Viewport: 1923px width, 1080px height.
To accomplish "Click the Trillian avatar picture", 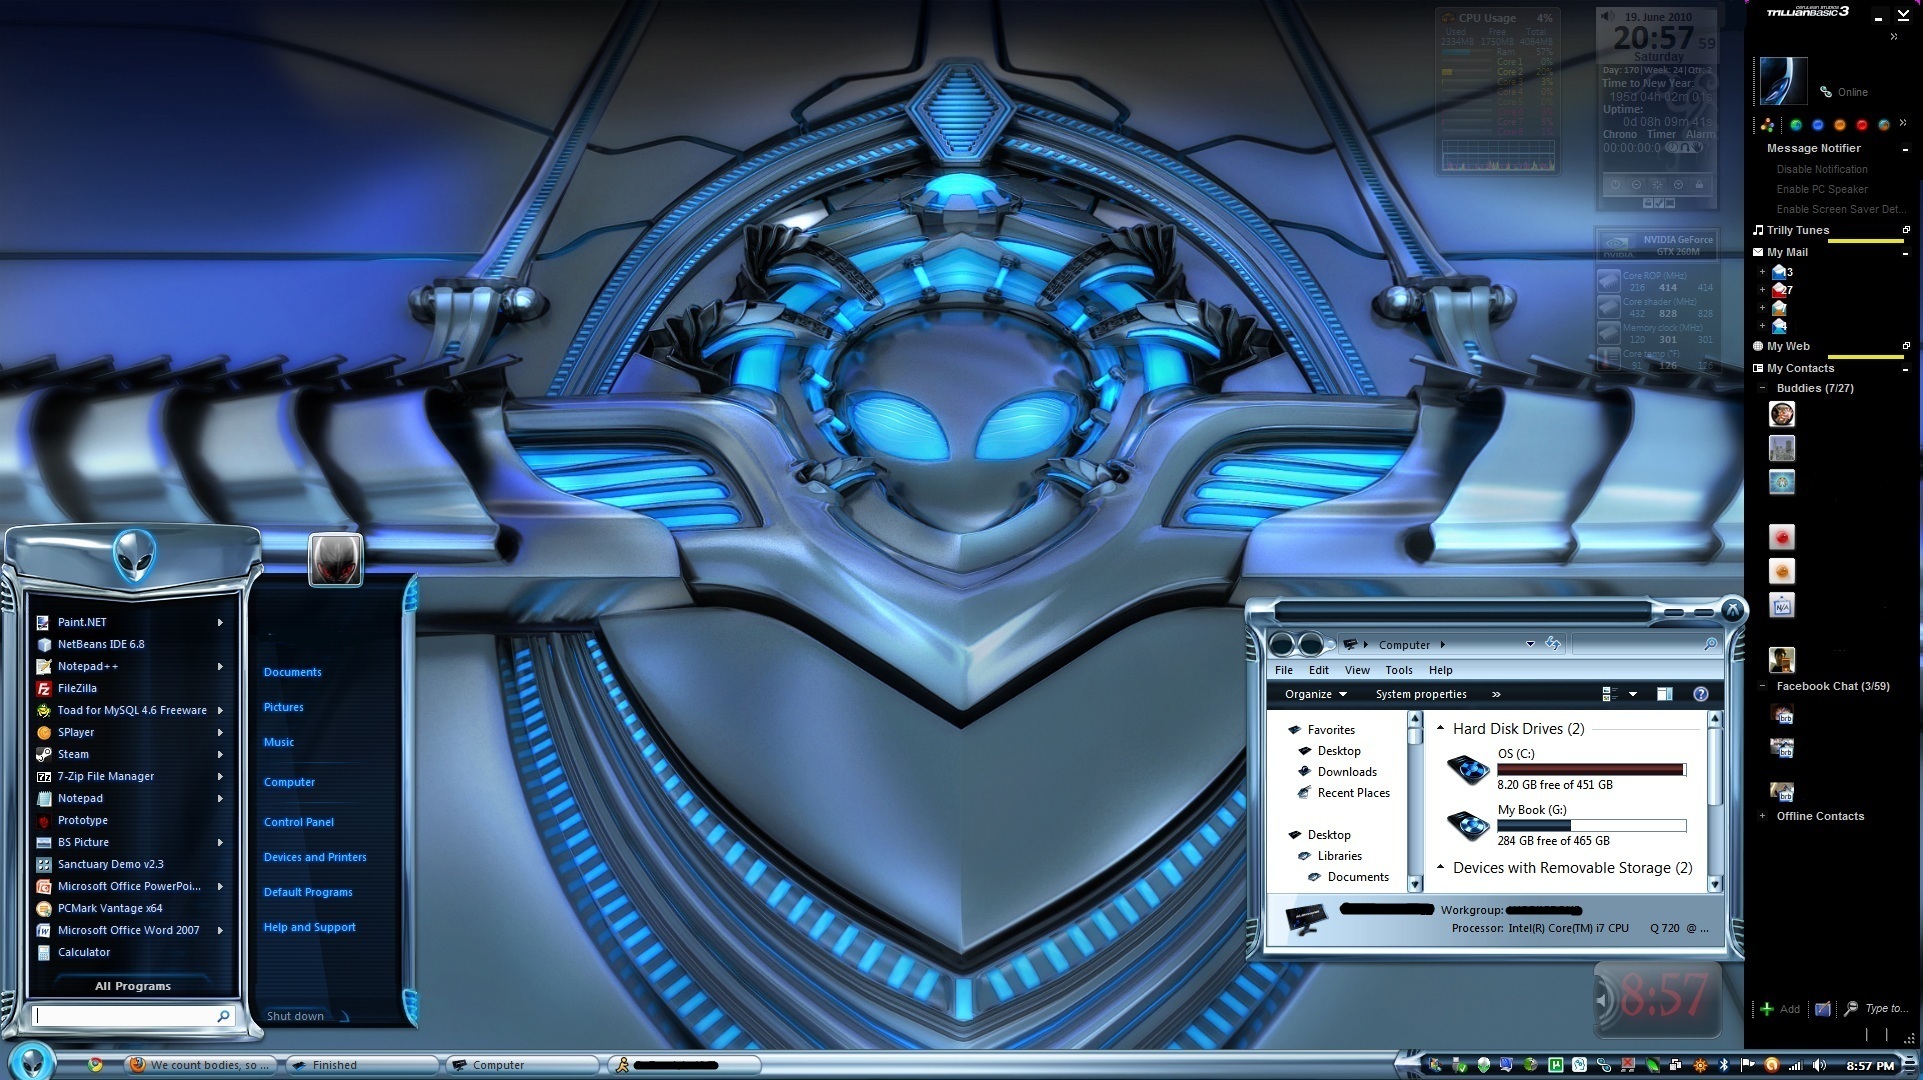I will coord(1783,81).
